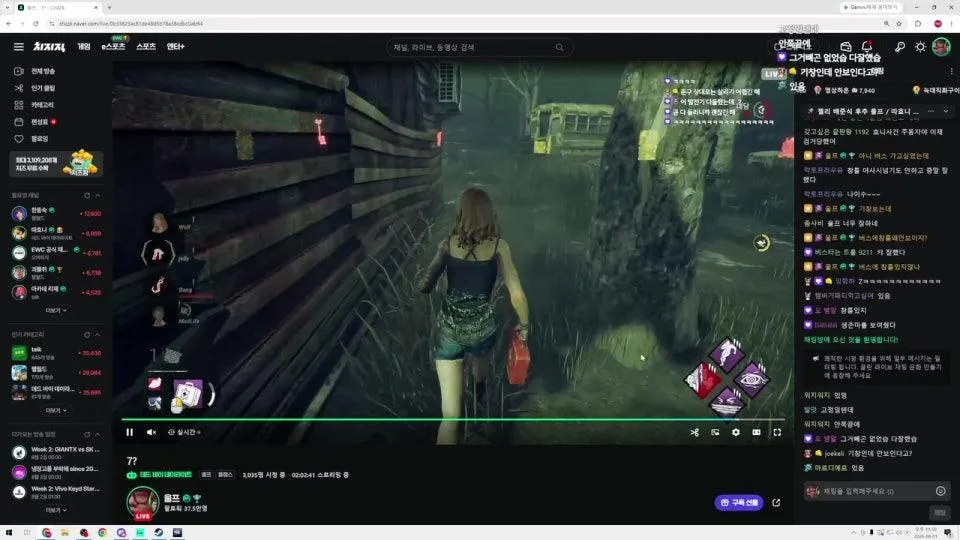Image resolution: width=960 pixels, height=540 pixels.
Task: Click the search magnifier icon
Action: click(x=560, y=47)
